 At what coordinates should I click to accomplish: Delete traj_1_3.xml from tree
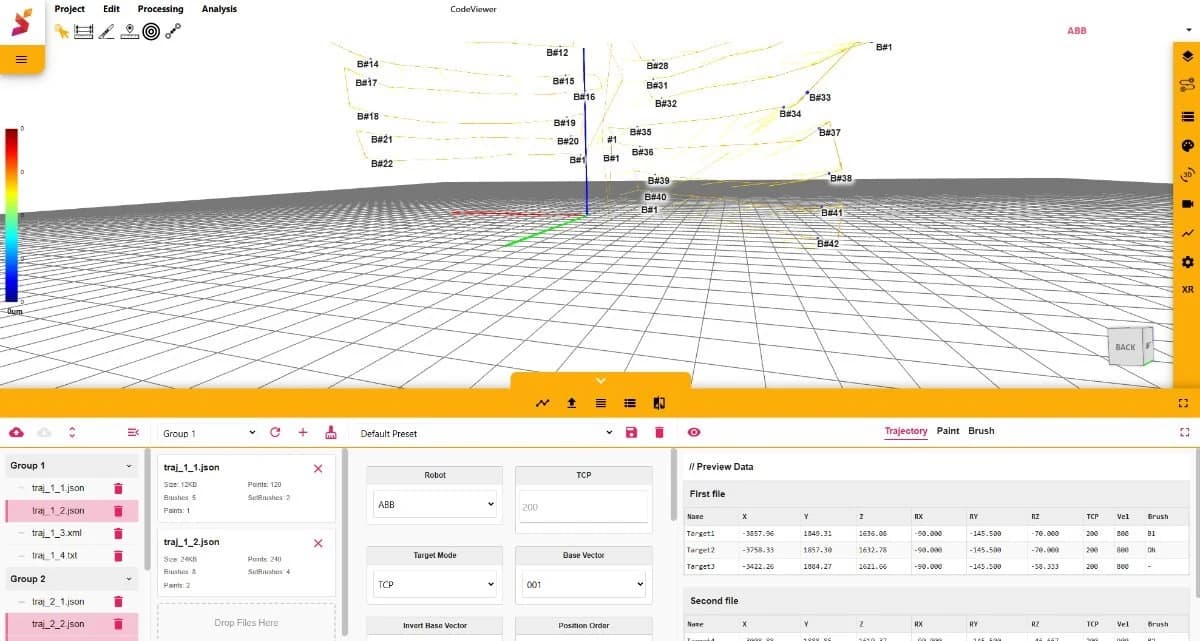118,533
